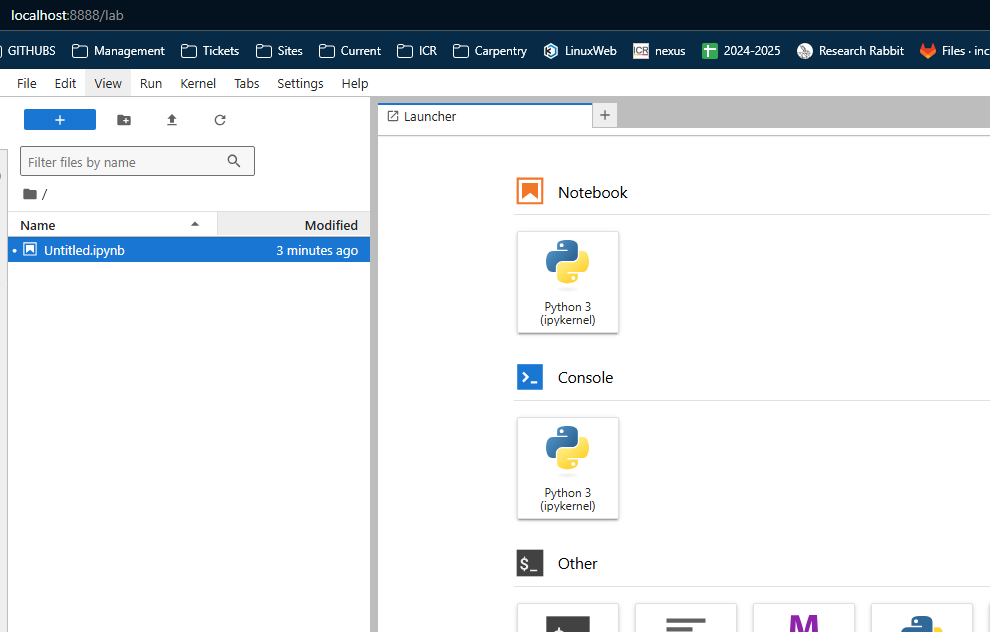Viewport: 990px width, 632px height.
Task: Click the '3 minutes ago' modified time
Action: coord(317,251)
